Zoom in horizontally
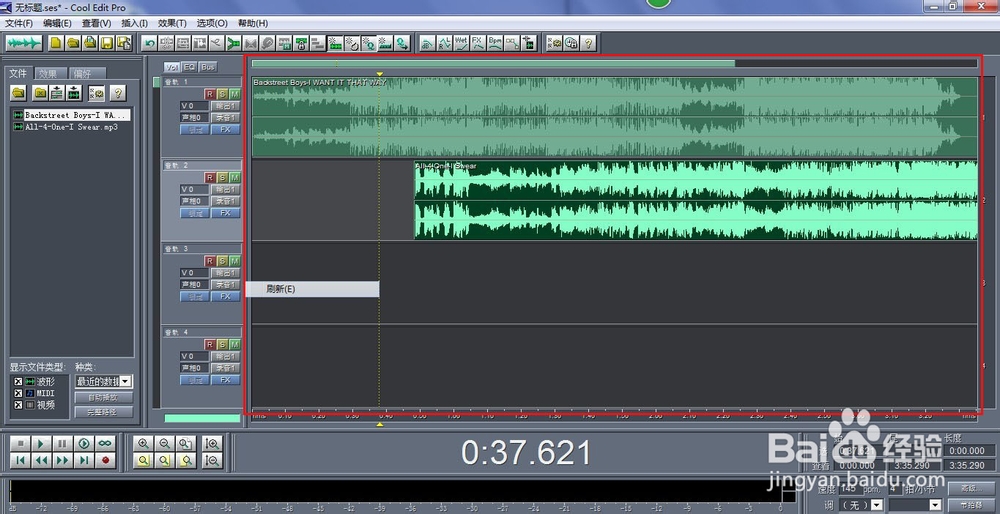Image resolution: width=1000 pixels, height=514 pixels. (143, 443)
